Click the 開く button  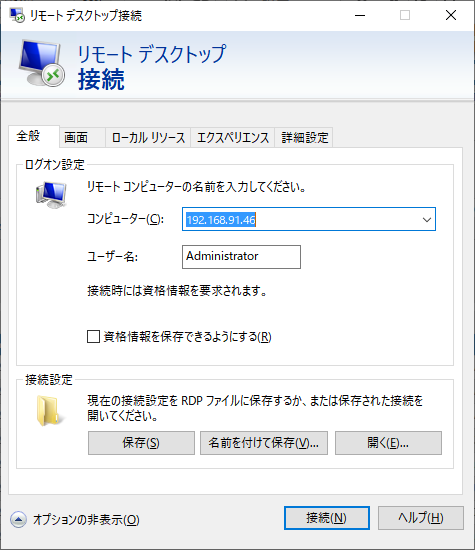tap(388, 443)
